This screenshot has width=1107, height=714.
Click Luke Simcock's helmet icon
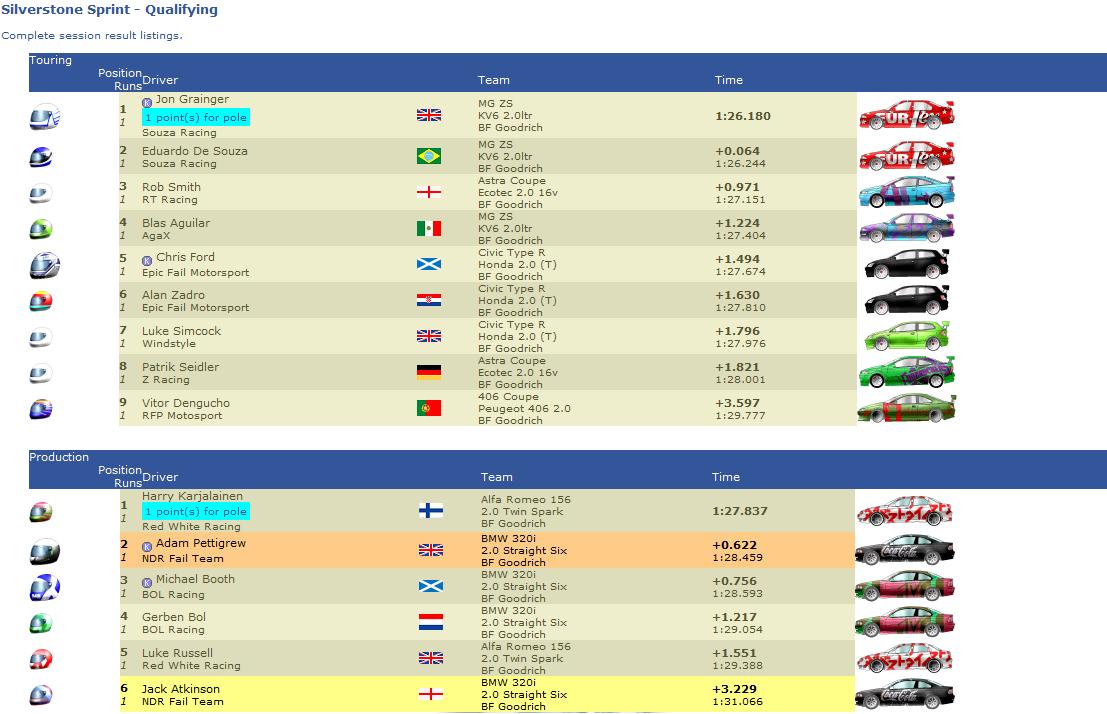coord(41,338)
